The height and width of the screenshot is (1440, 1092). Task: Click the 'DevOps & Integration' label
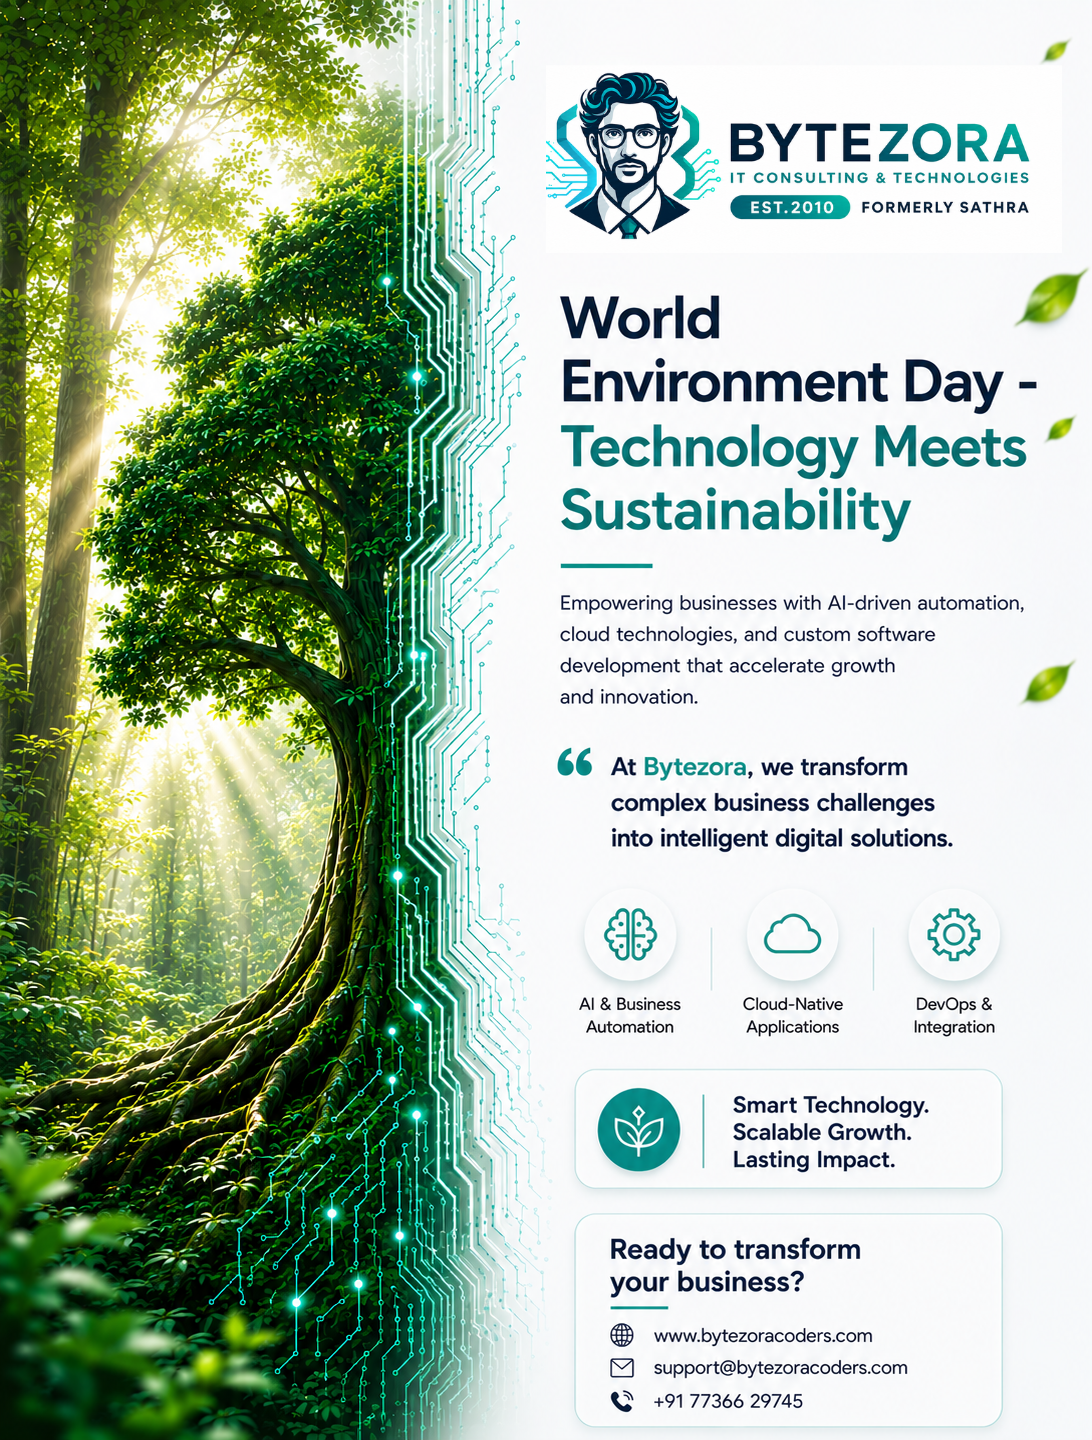954,1015
